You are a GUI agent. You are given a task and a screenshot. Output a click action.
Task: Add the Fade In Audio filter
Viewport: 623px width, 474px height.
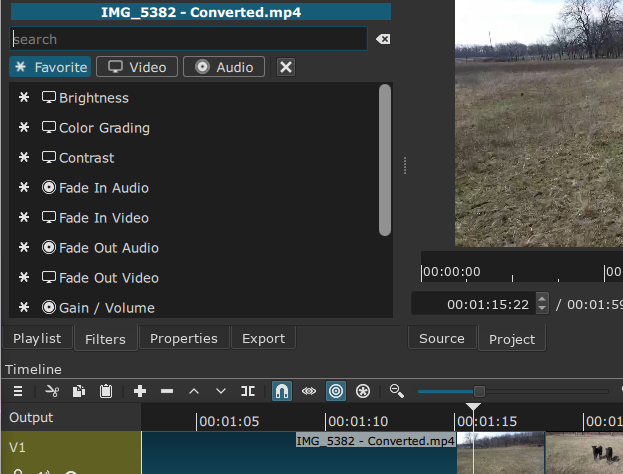tap(194, 188)
